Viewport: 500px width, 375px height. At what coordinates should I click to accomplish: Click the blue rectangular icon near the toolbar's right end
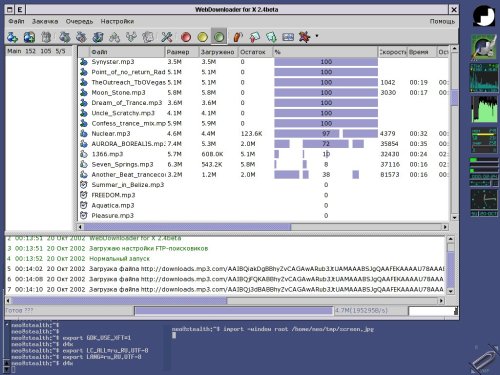tap(288, 37)
